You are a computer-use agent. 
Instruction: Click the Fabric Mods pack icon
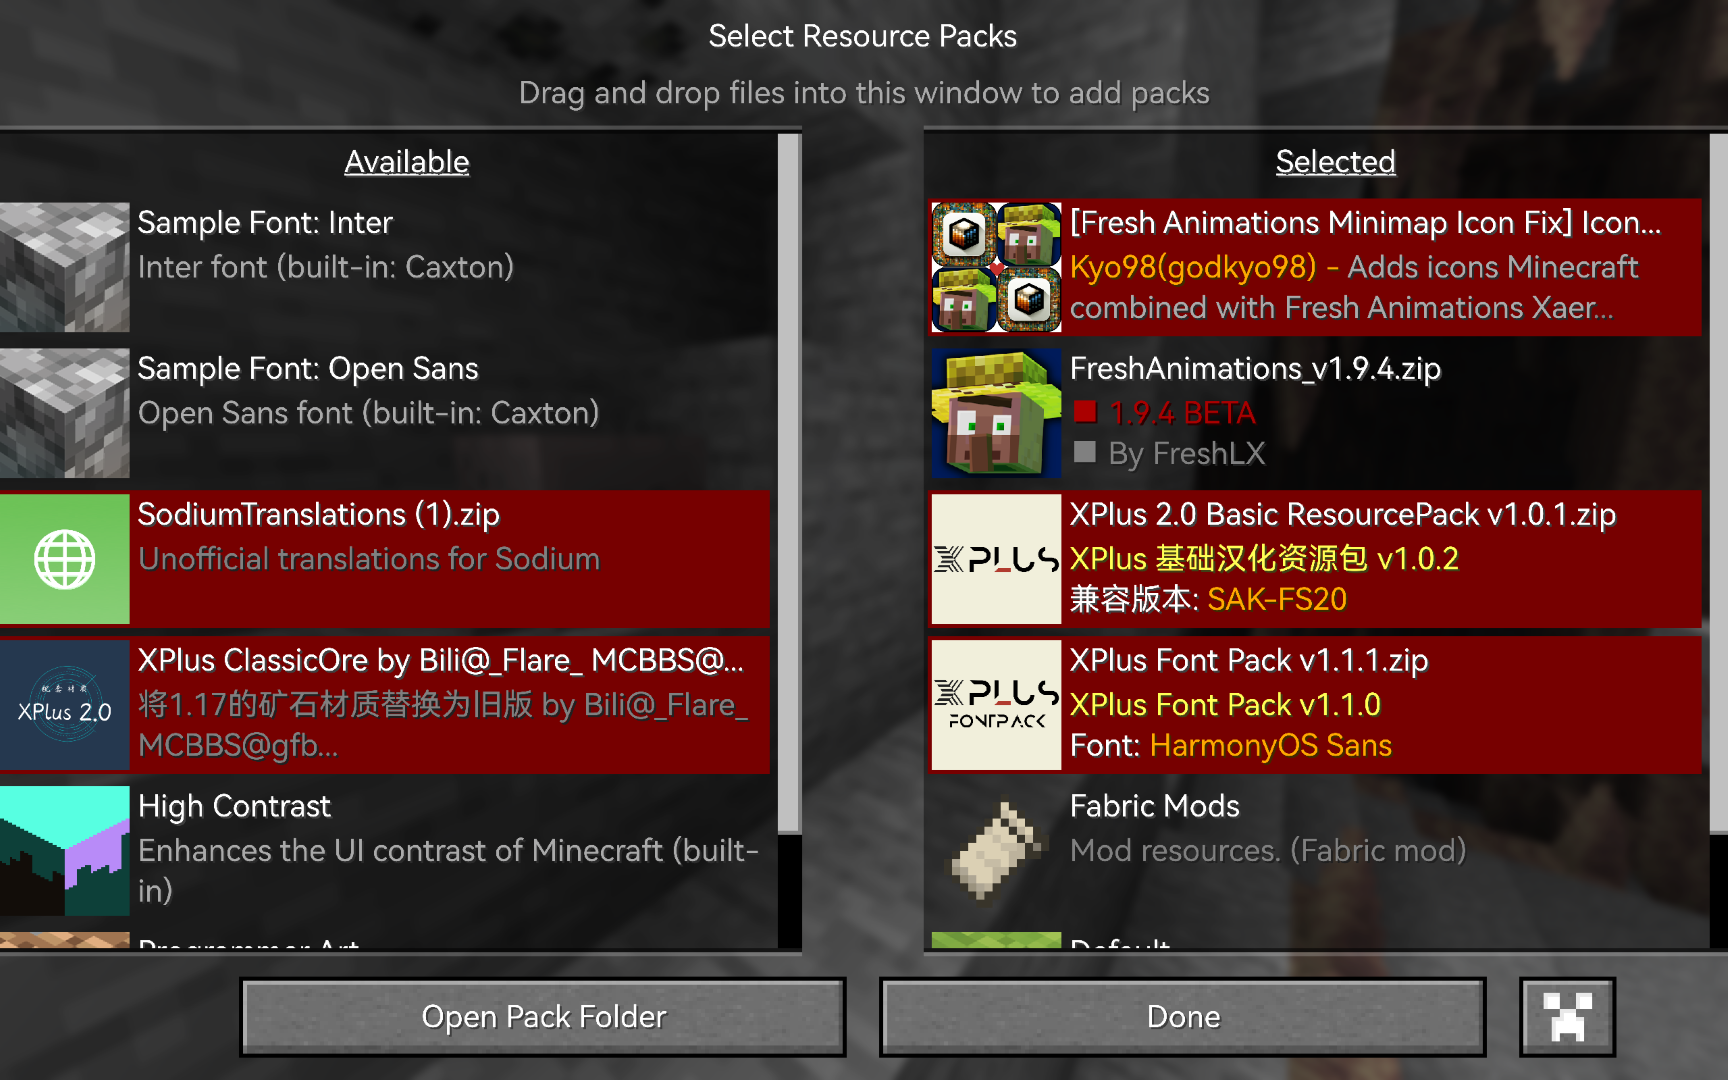pyautogui.click(x=996, y=851)
